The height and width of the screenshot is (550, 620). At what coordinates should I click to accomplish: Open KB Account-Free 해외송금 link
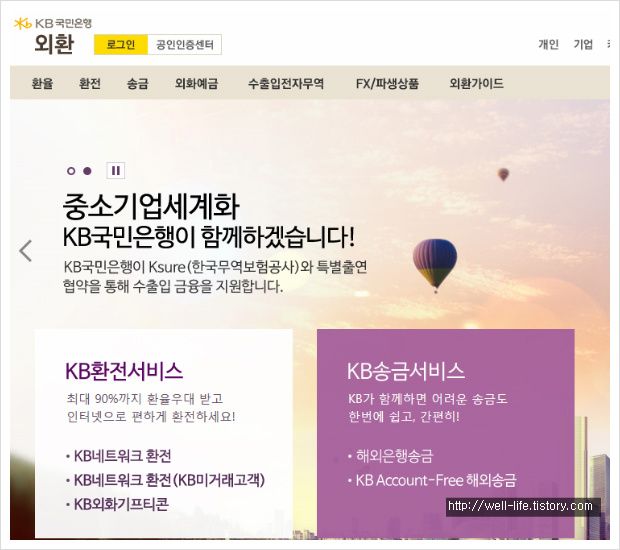click(436, 480)
